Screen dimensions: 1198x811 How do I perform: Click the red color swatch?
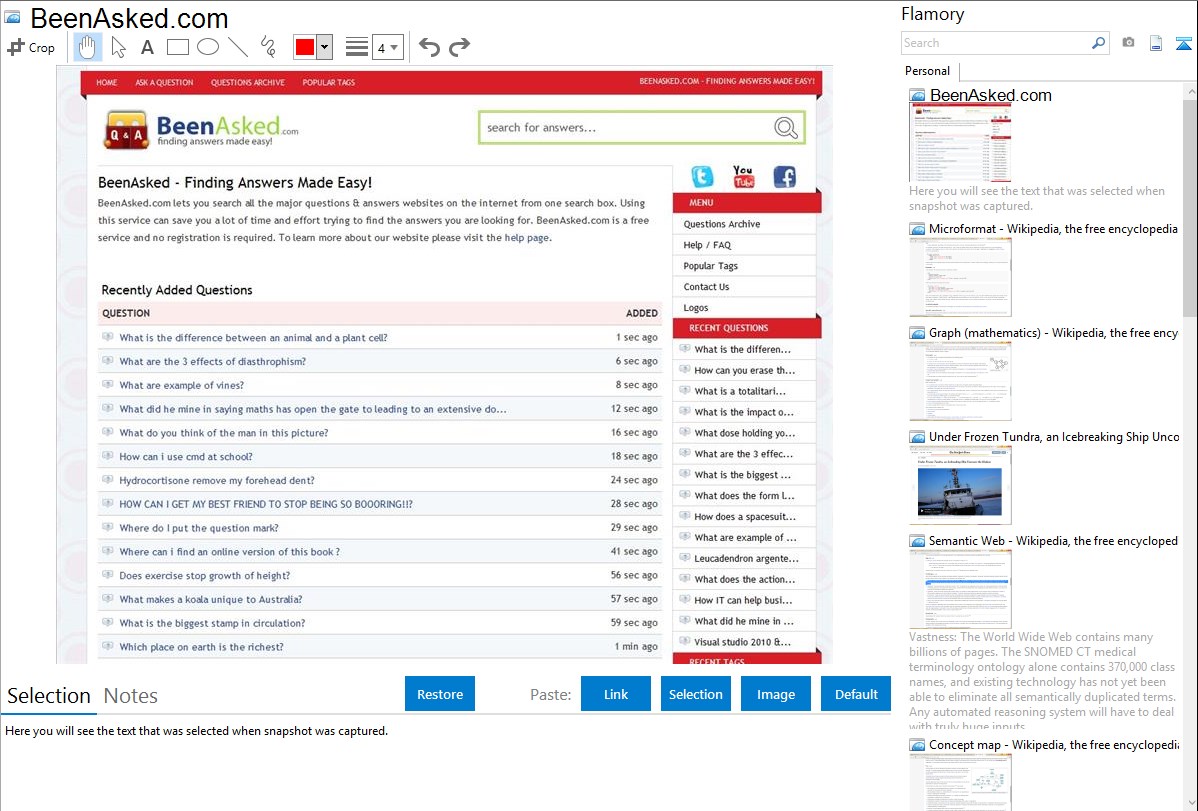point(305,47)
